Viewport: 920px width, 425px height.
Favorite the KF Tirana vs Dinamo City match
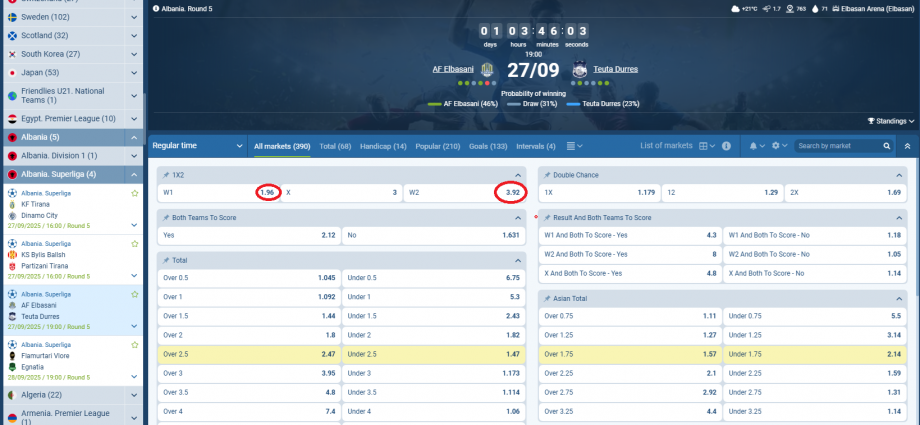tap(135, 192)
